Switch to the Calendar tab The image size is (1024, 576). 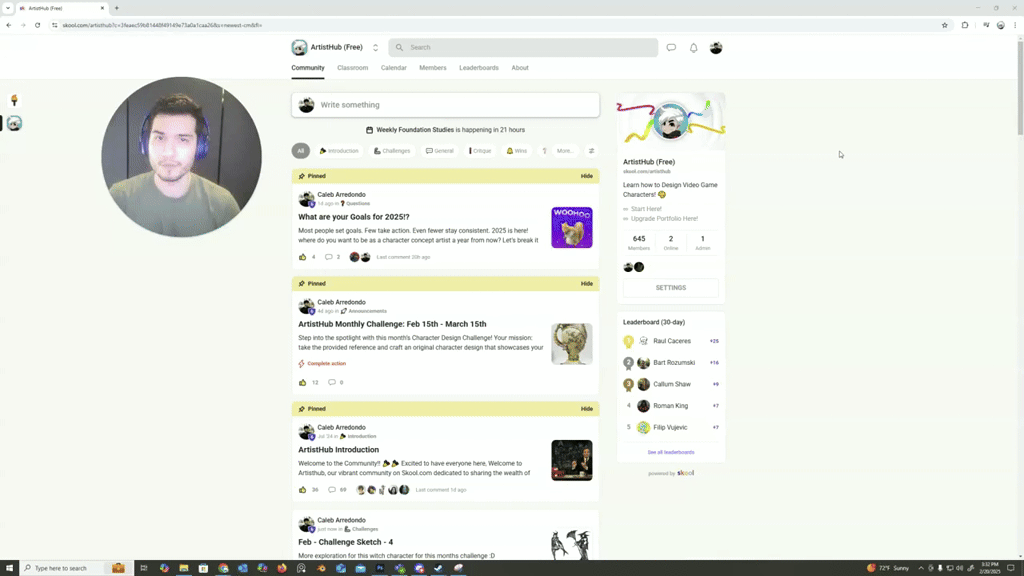click(x=394, y=68)
